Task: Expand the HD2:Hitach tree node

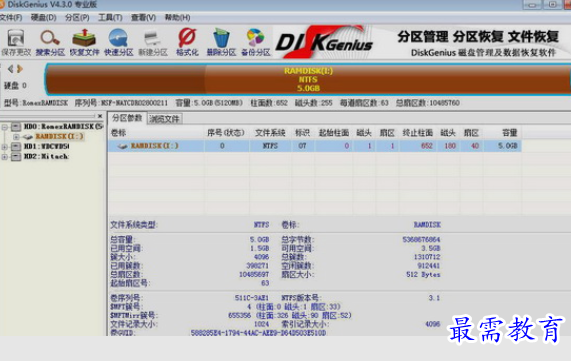Action: tap(5, 157)
